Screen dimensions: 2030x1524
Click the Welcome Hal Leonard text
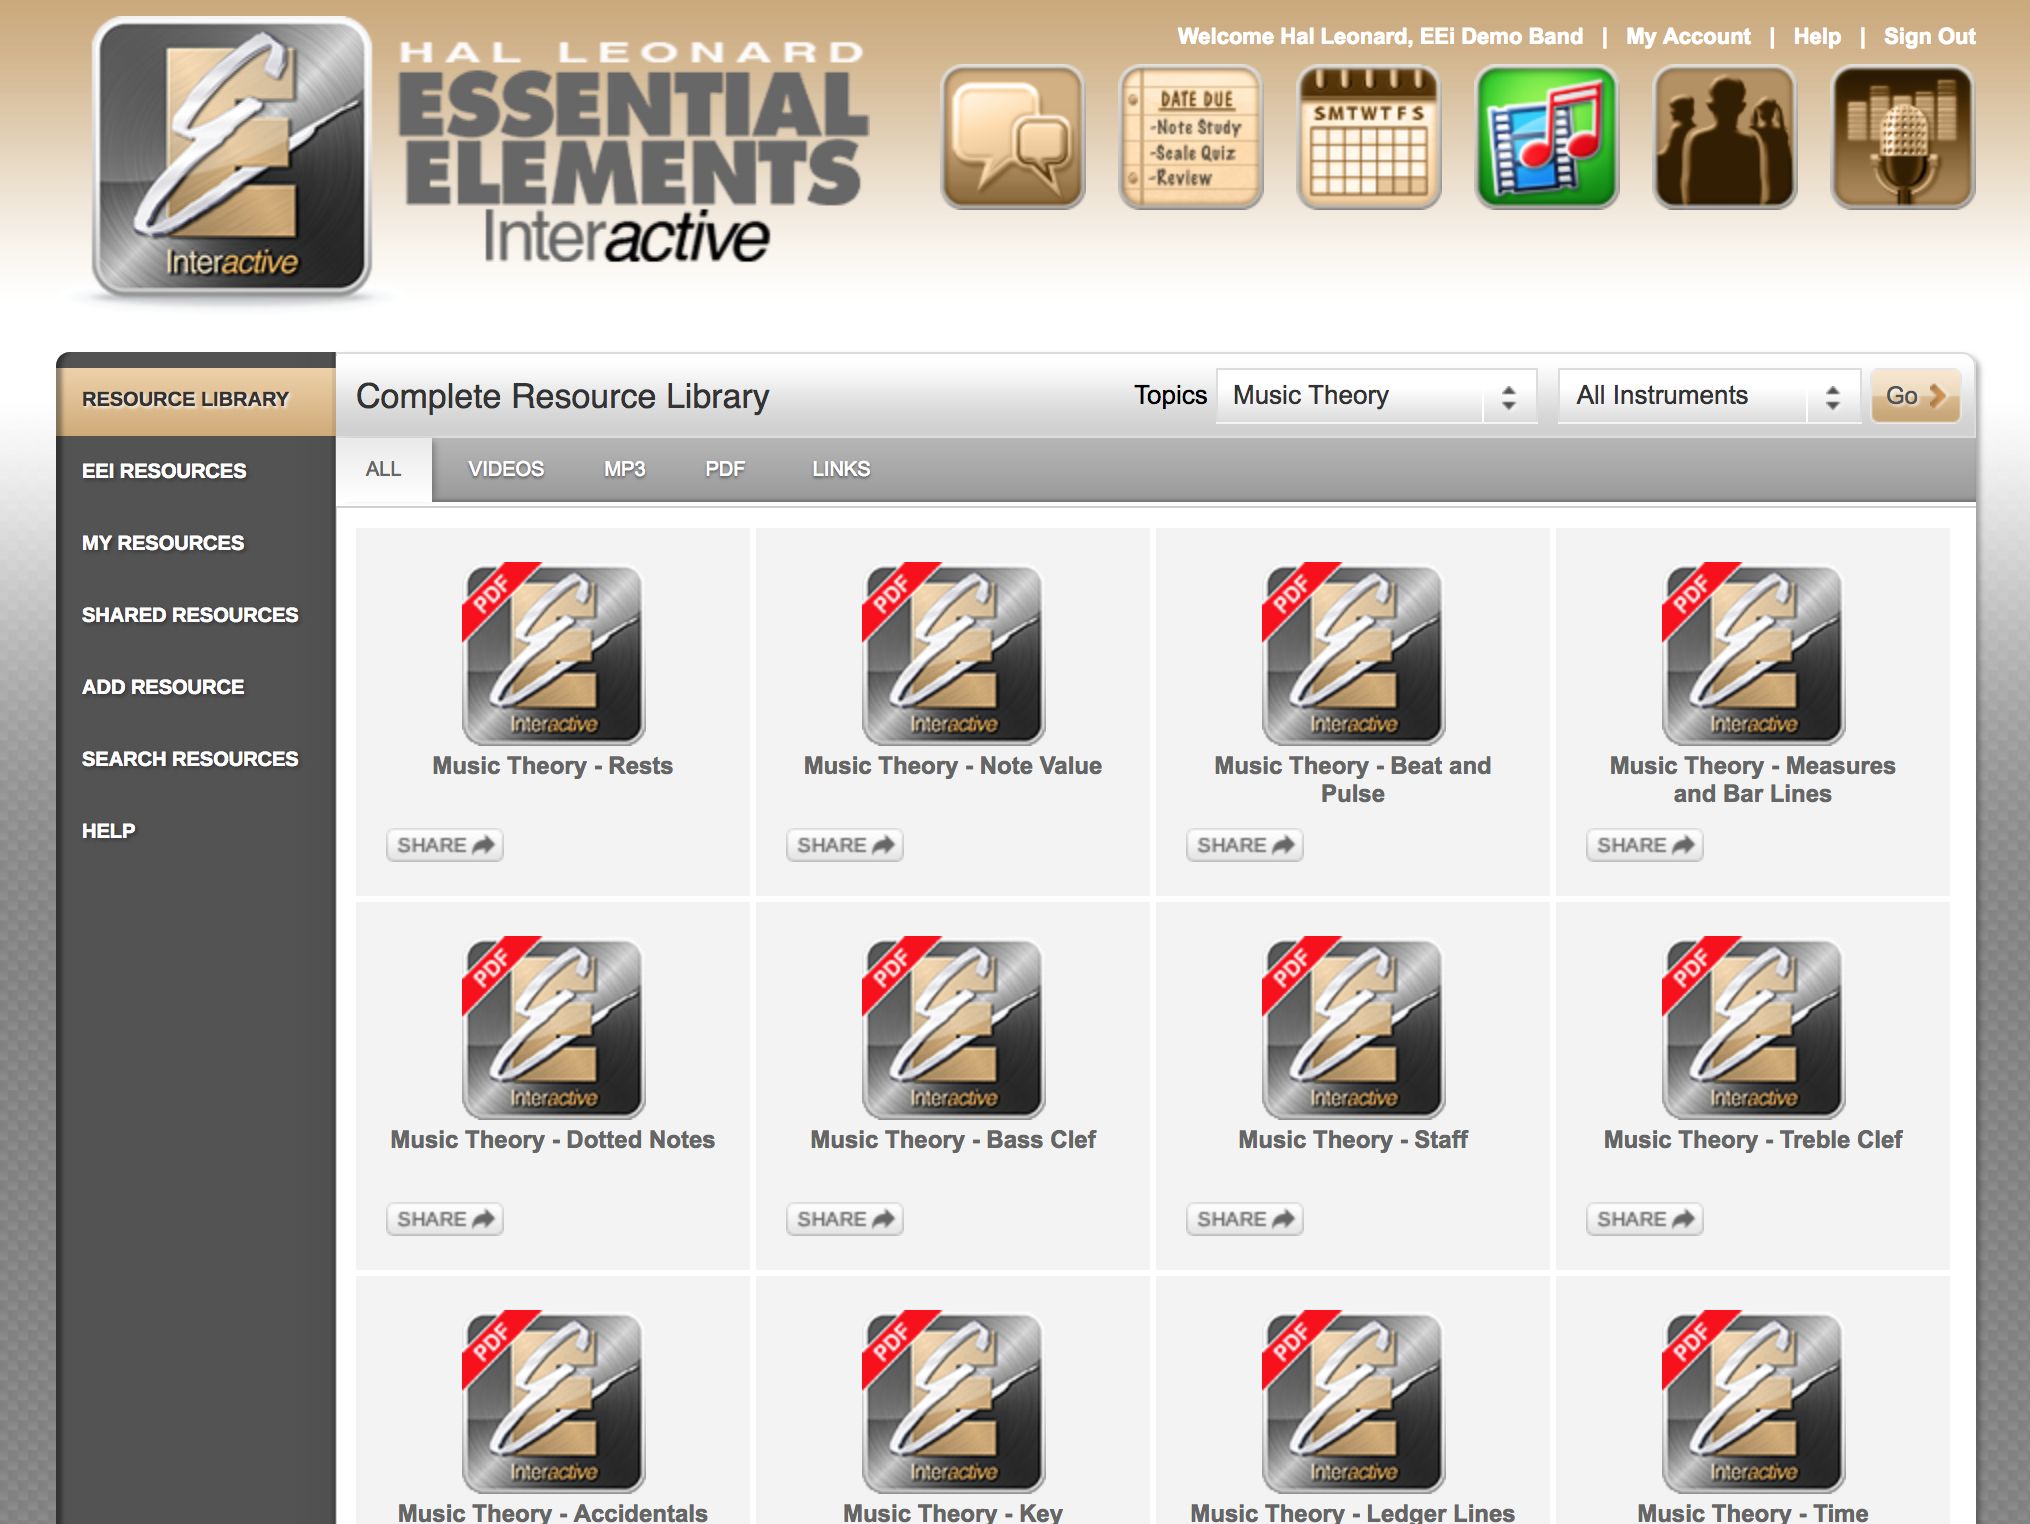(x=1380, y=37)
